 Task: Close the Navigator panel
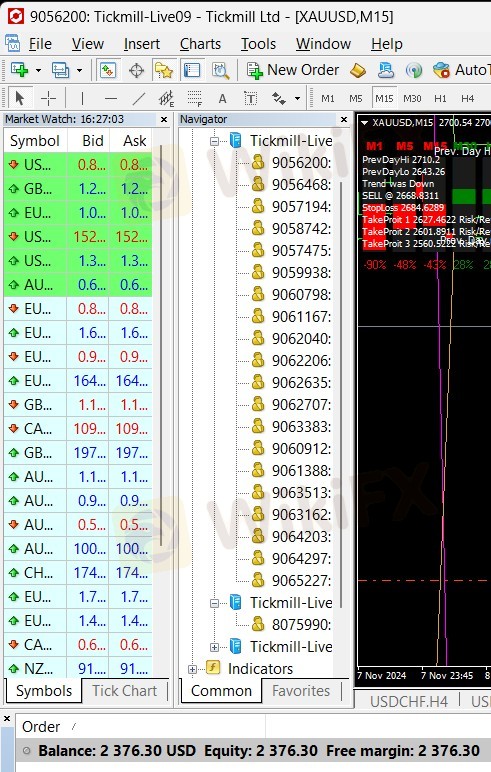(x=344, y=120)
